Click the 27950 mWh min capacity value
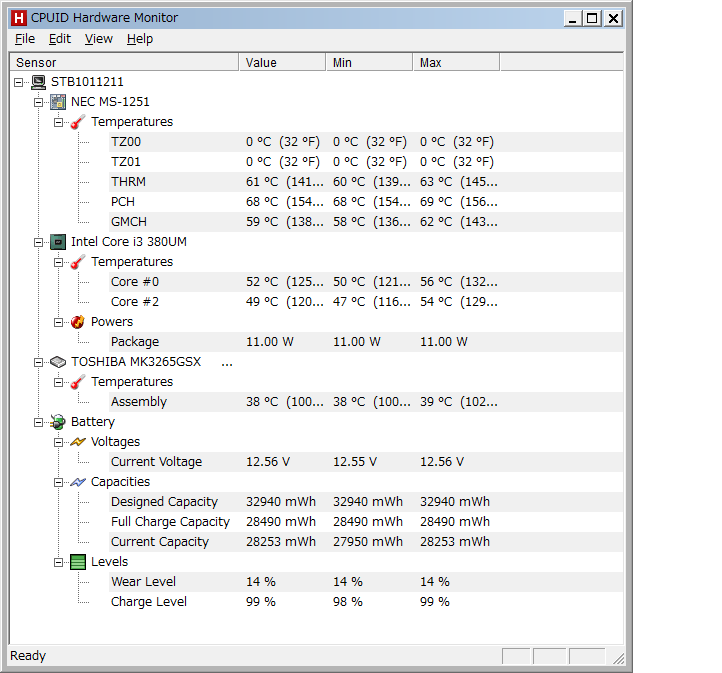Viewport: 722px width, 673px height. pyautogui.click(x=368, y=542)
